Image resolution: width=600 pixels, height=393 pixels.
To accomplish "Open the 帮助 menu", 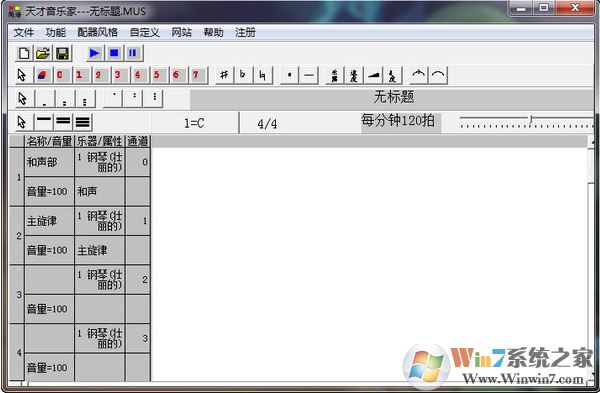I will [214, 33].
